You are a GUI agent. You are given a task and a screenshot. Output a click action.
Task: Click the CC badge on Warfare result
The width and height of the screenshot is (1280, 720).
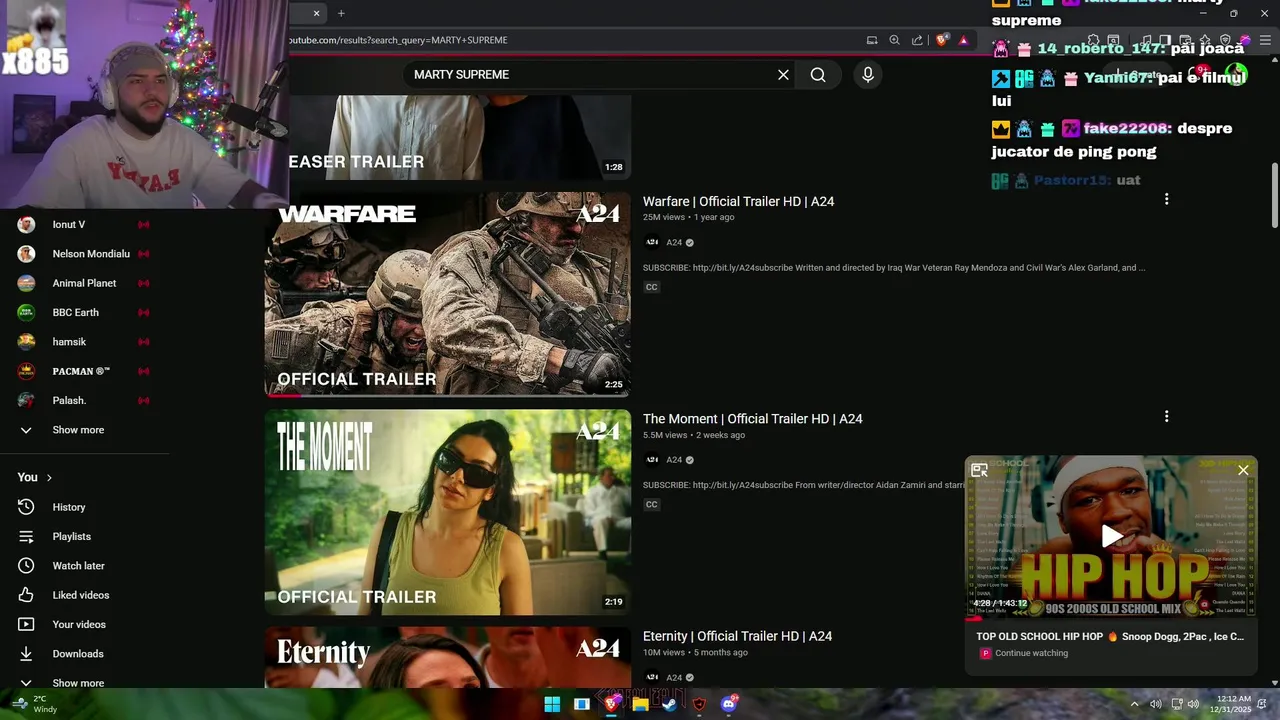click(651, 287)
